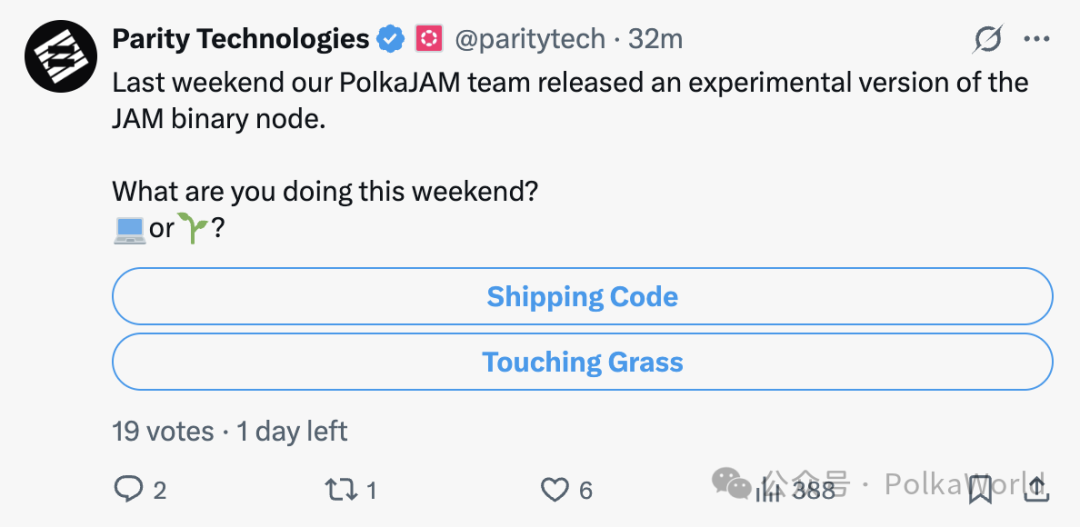
Task: Bookmark the post with the bookmark icon
Action: coord(980,488)
